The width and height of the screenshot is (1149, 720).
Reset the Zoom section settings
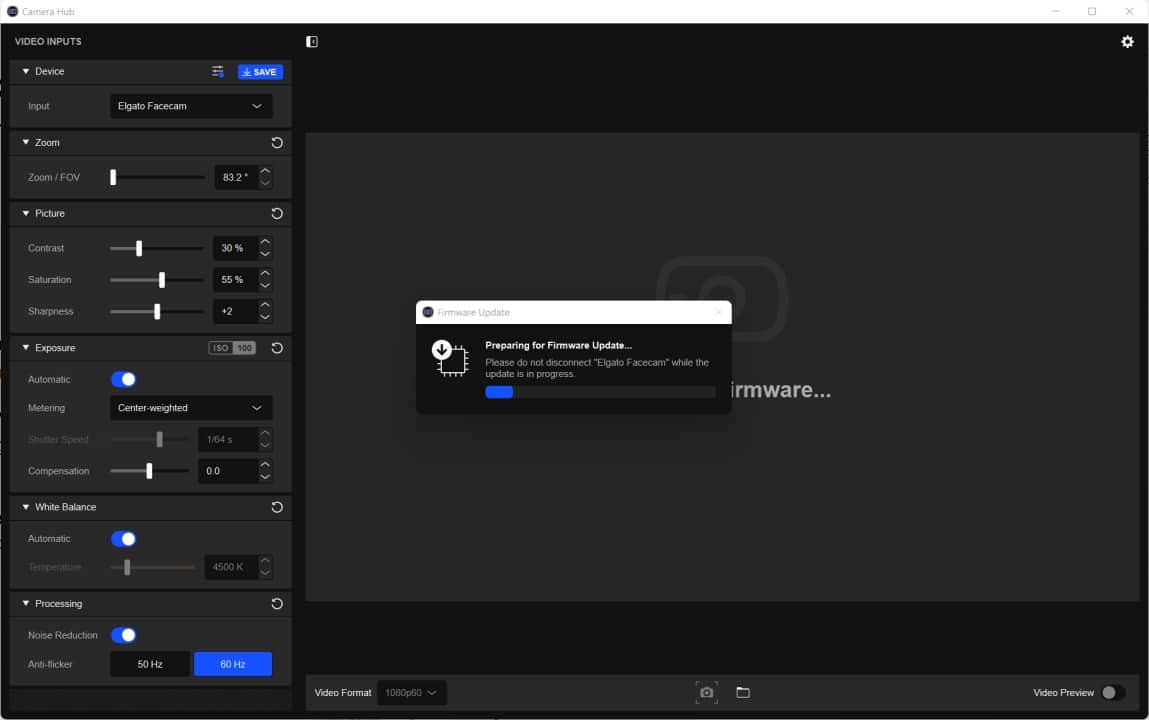click(277, 143)
